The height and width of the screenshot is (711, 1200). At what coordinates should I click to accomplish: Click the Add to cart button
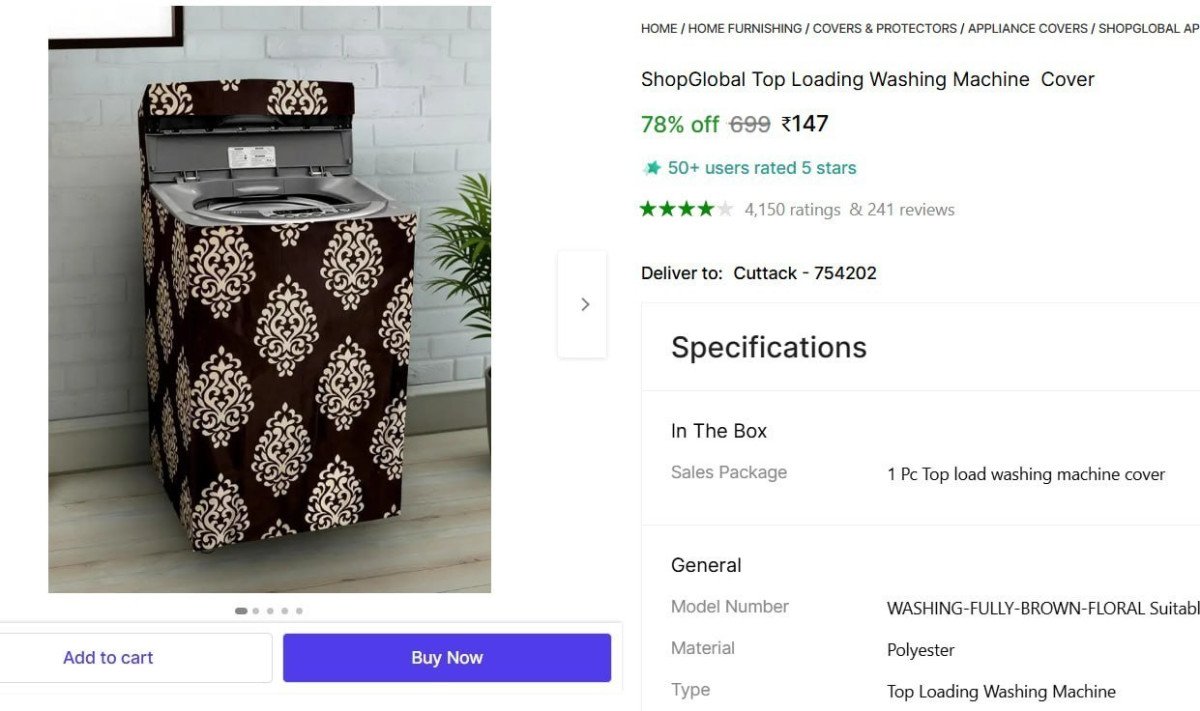[108, 657]
